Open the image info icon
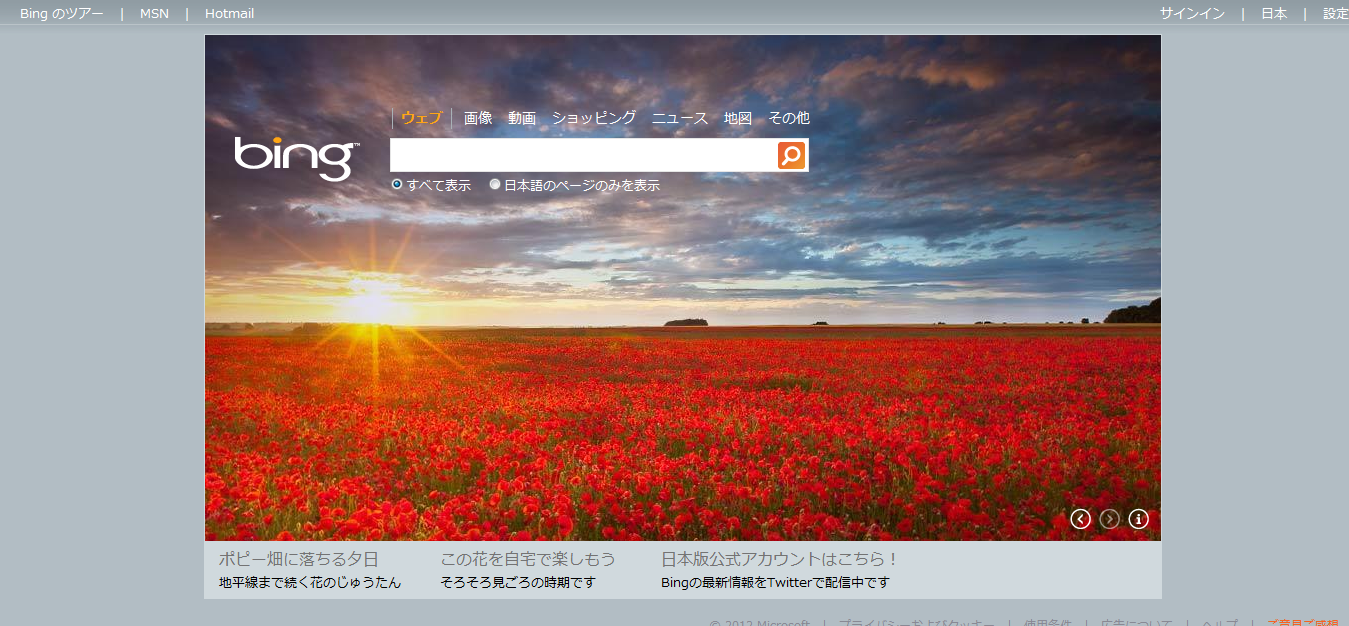Image resolution: width=1349 pixels, height=626 pixels. tap(1138, 519)
